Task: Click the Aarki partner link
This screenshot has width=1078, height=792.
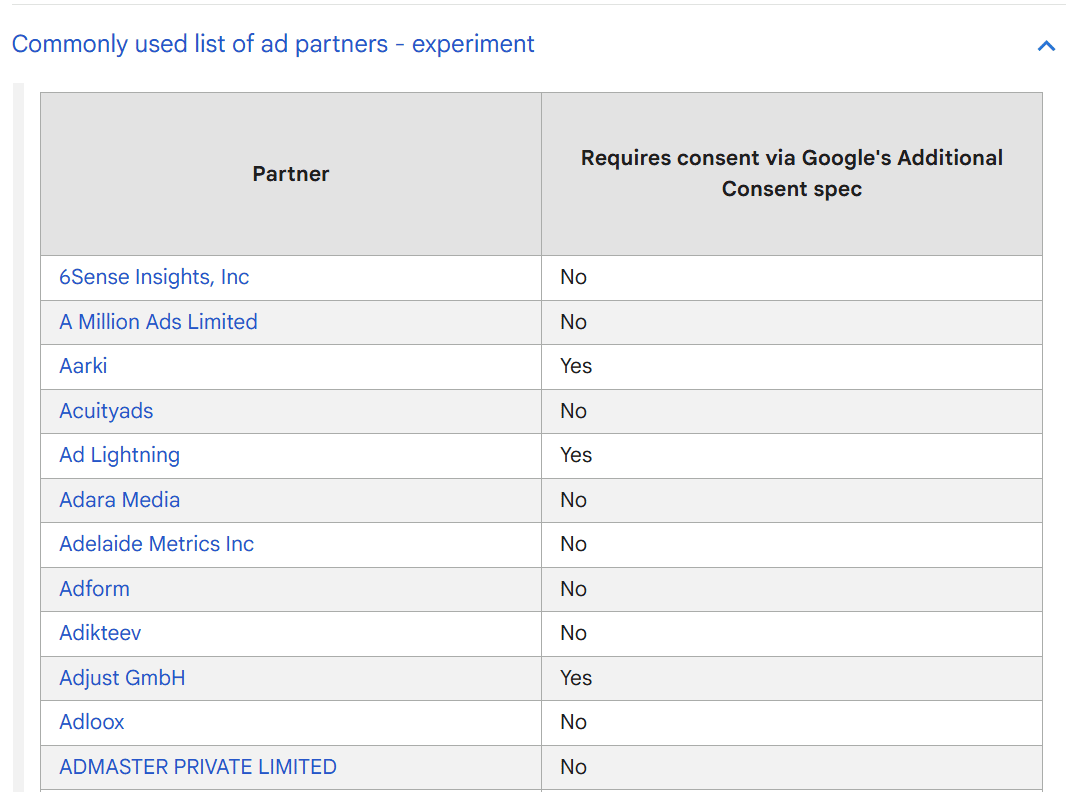Action: tap(83, 366)
